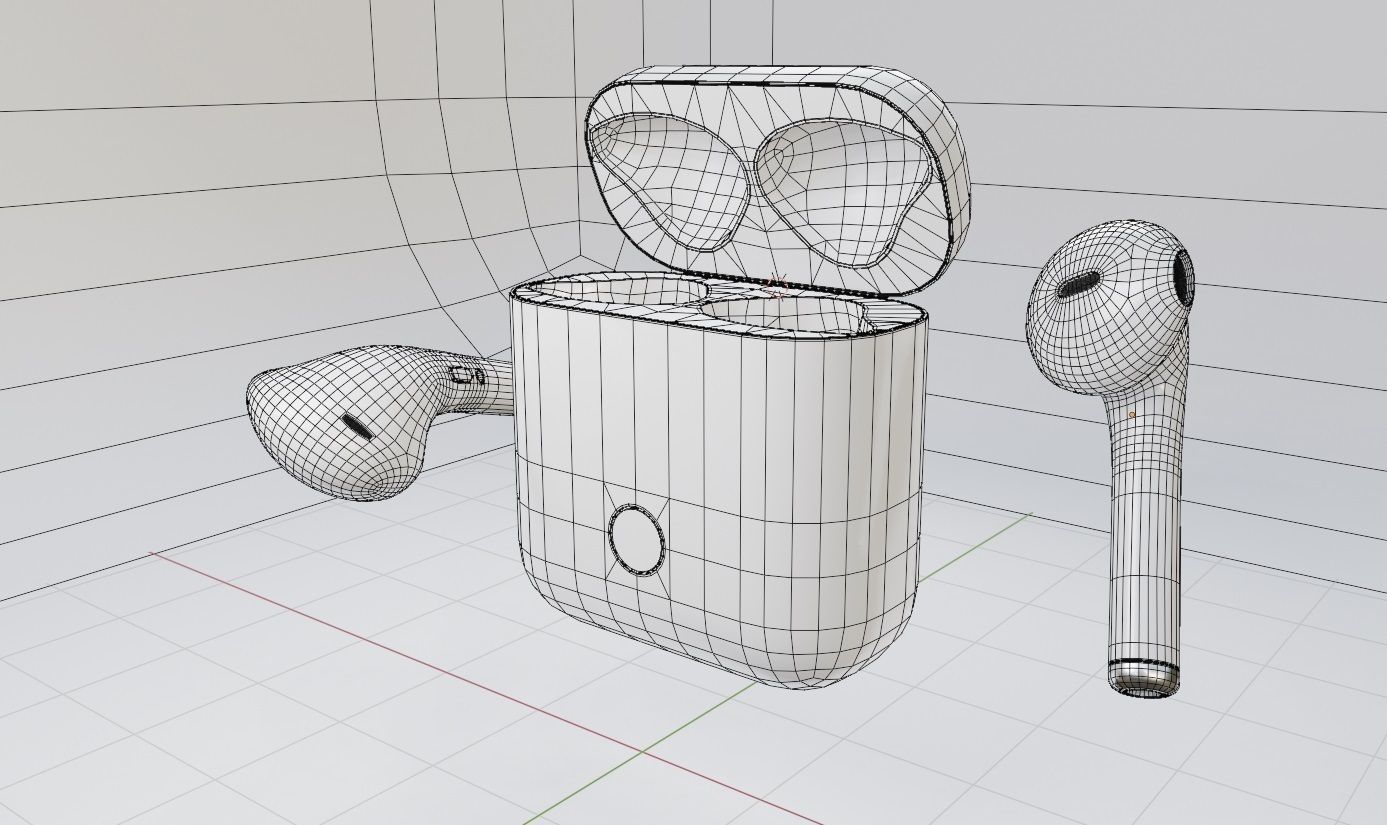Click the dark oval speaker slot on upright earbud
Screen dimensions: 1387x825
click(x=1078, y=284)
